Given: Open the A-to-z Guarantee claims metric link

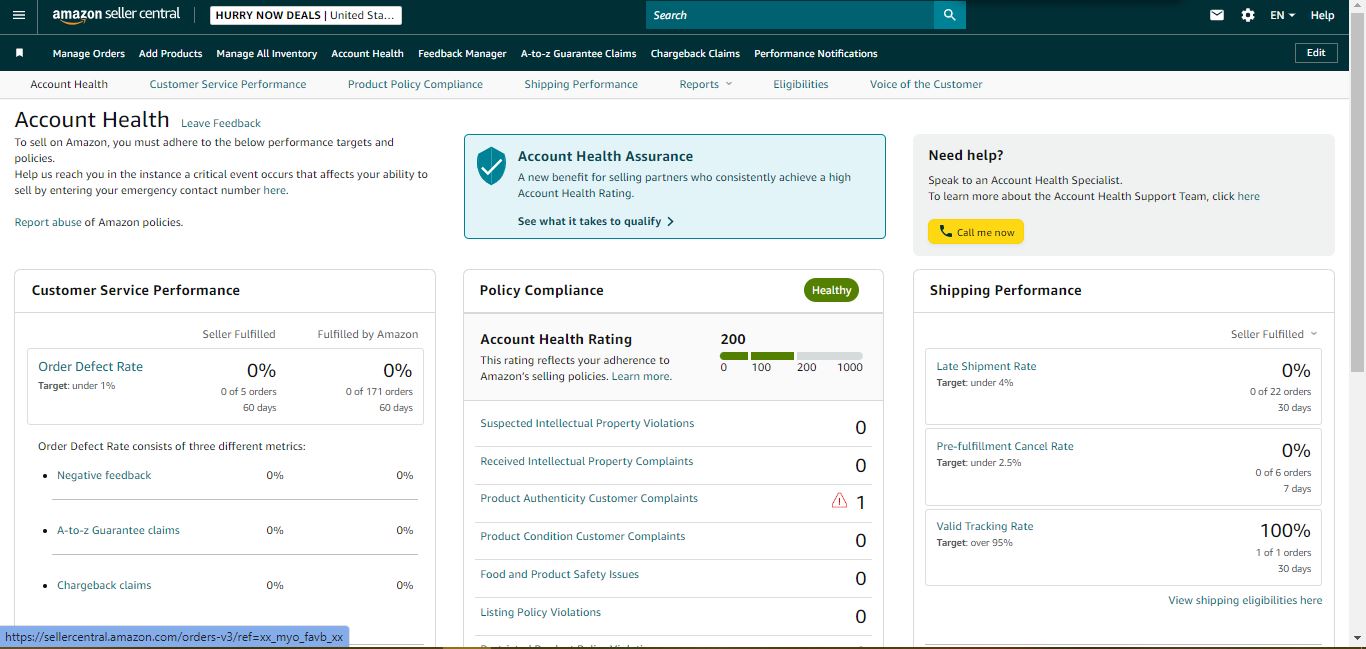Looking at the screenshot, I should click(x=118, y=530).
